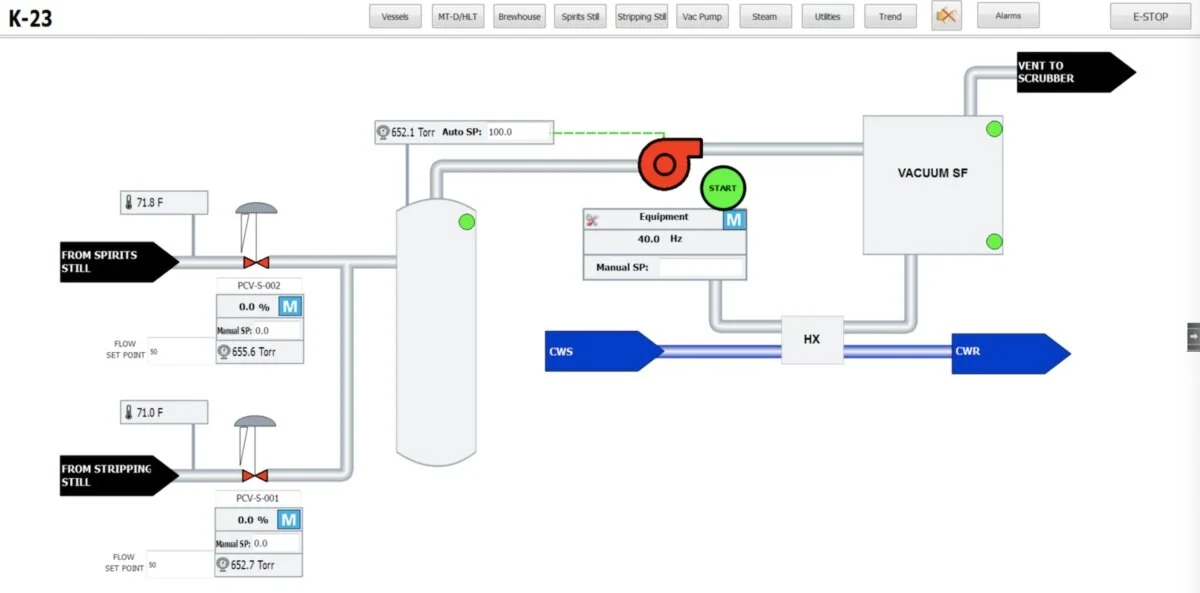Toggle the M mode button on PCV-S-002
1200x593 pixels.
coord(289,306)
